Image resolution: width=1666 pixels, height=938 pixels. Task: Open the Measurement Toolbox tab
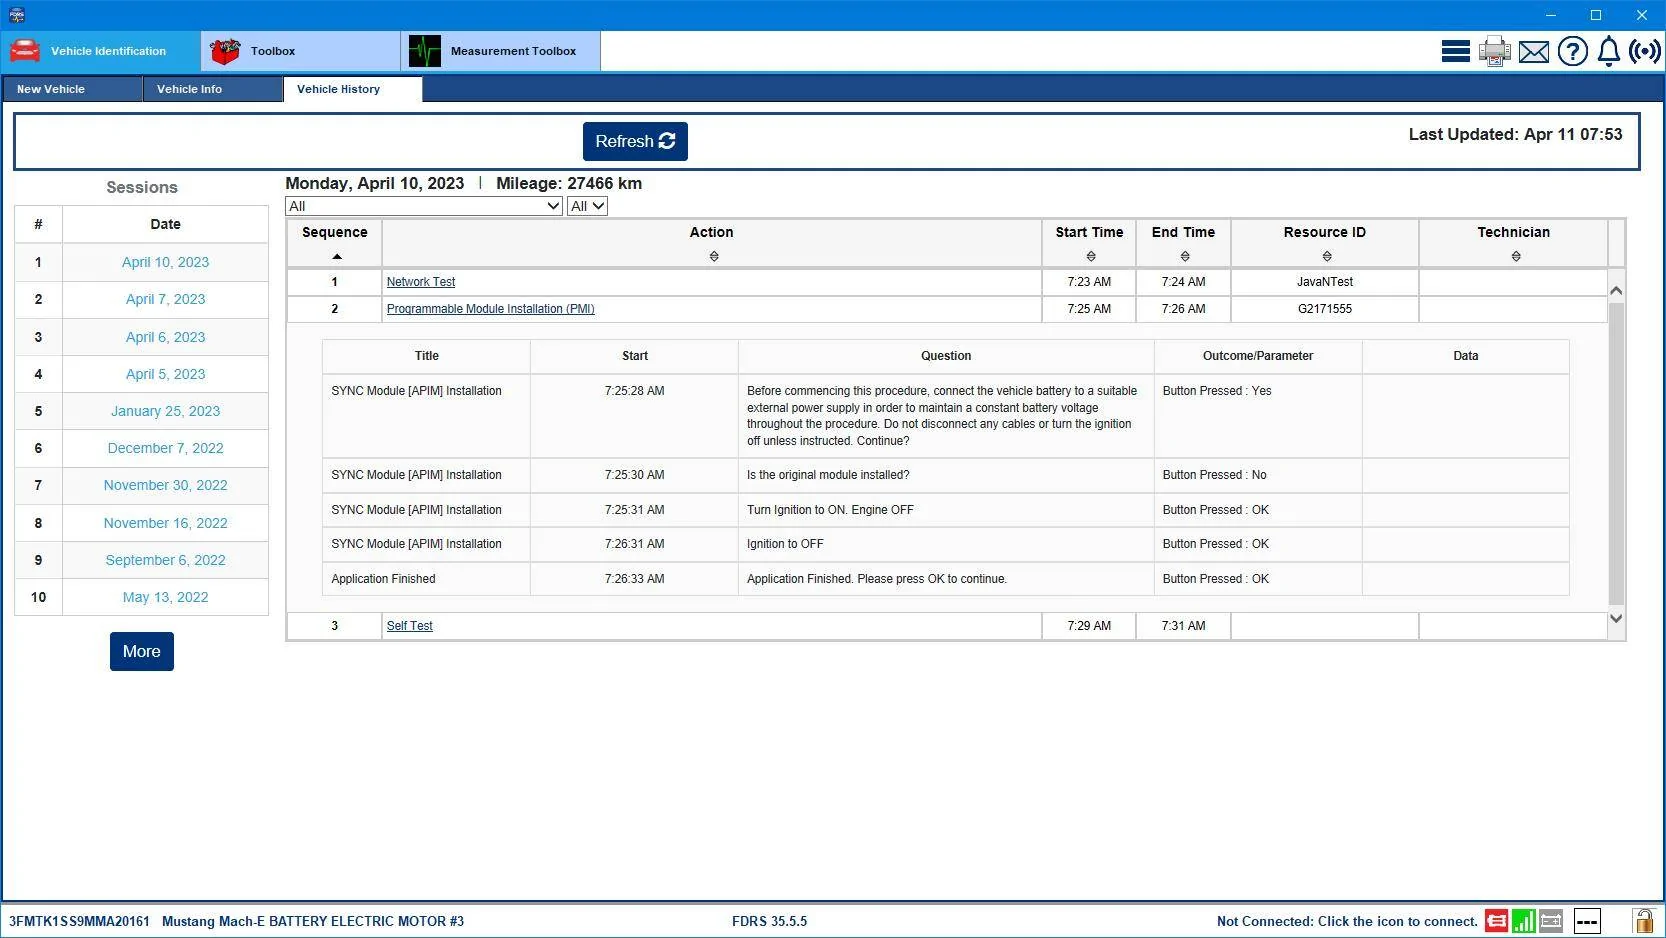pos(501,51)
